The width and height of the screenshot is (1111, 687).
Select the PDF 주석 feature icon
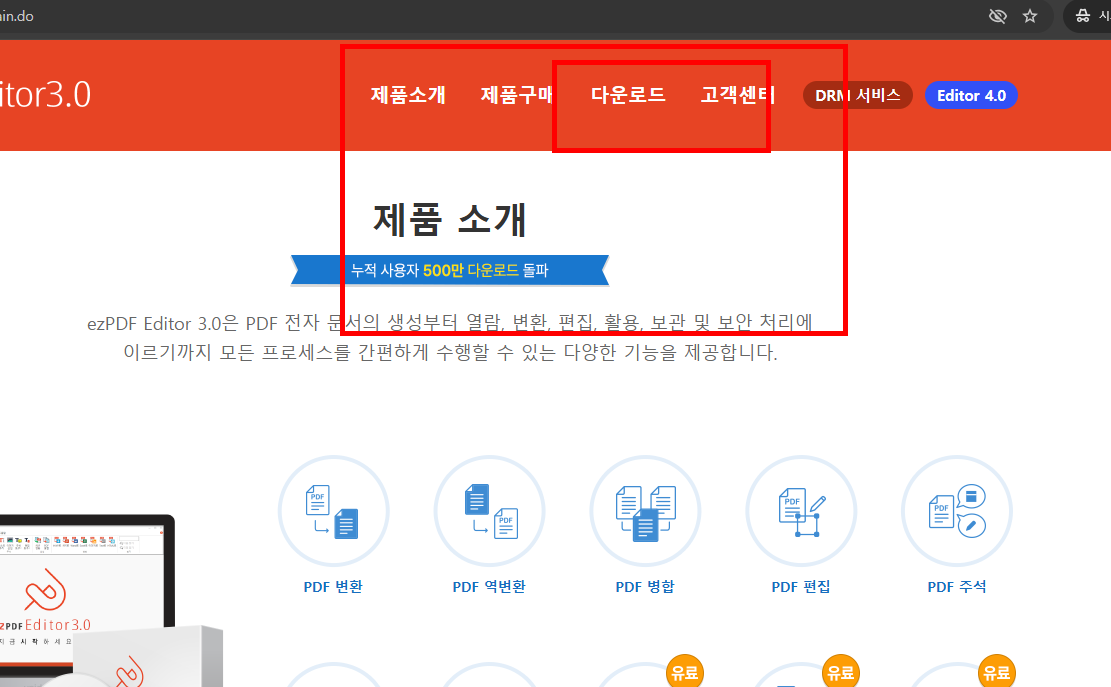pos(957,510)
